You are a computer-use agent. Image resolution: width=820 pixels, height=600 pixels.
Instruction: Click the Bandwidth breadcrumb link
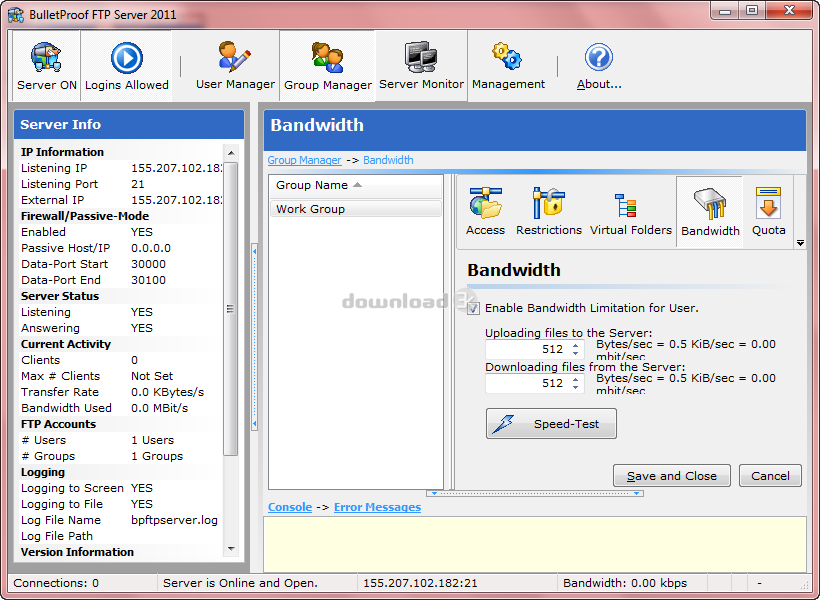pyautogui.click(x=388, y=160)
